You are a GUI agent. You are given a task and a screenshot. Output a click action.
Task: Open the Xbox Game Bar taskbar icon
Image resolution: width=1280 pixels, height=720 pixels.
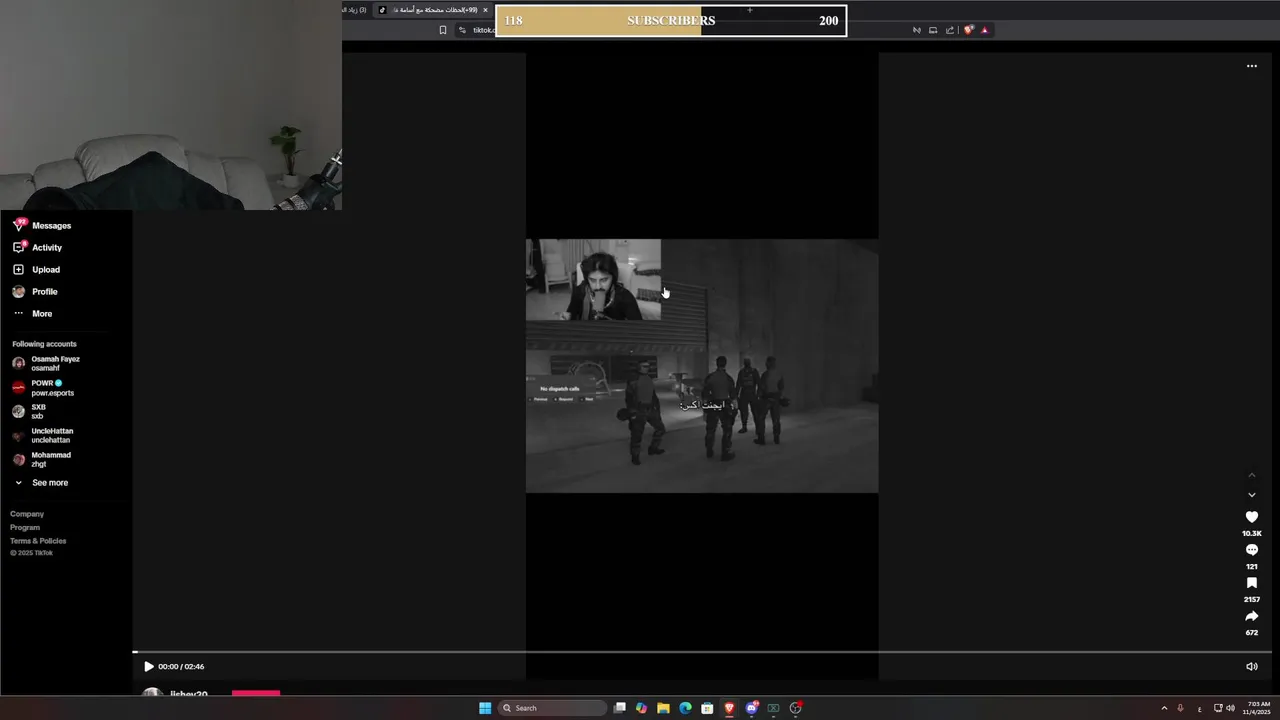(773, 708)
